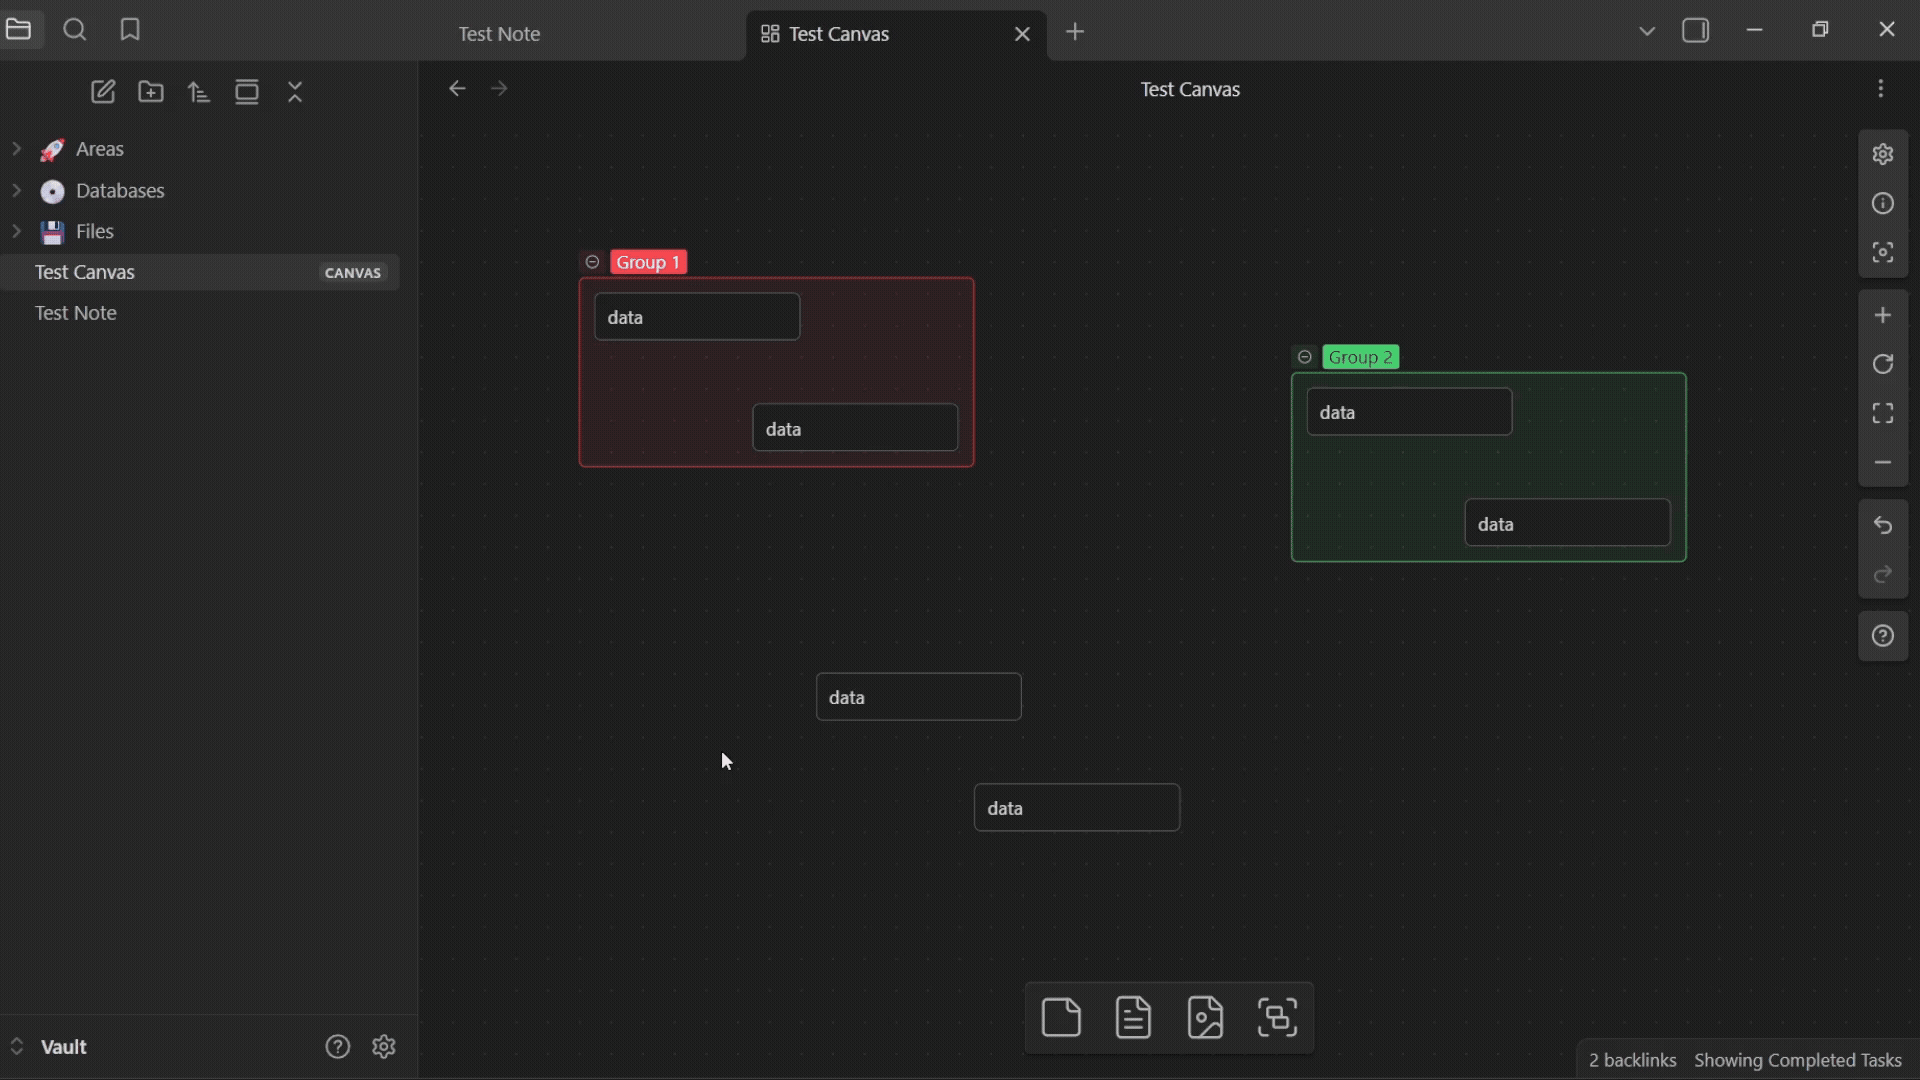The image size is (1920, 1080).
Task: Insert an image from the bottom toolbar
Action: click(1206, 1017)
